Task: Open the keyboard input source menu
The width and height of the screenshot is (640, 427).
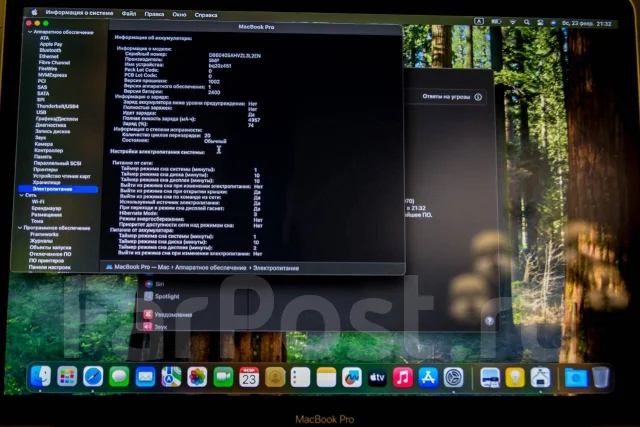Action: click(x=479, y=21)
